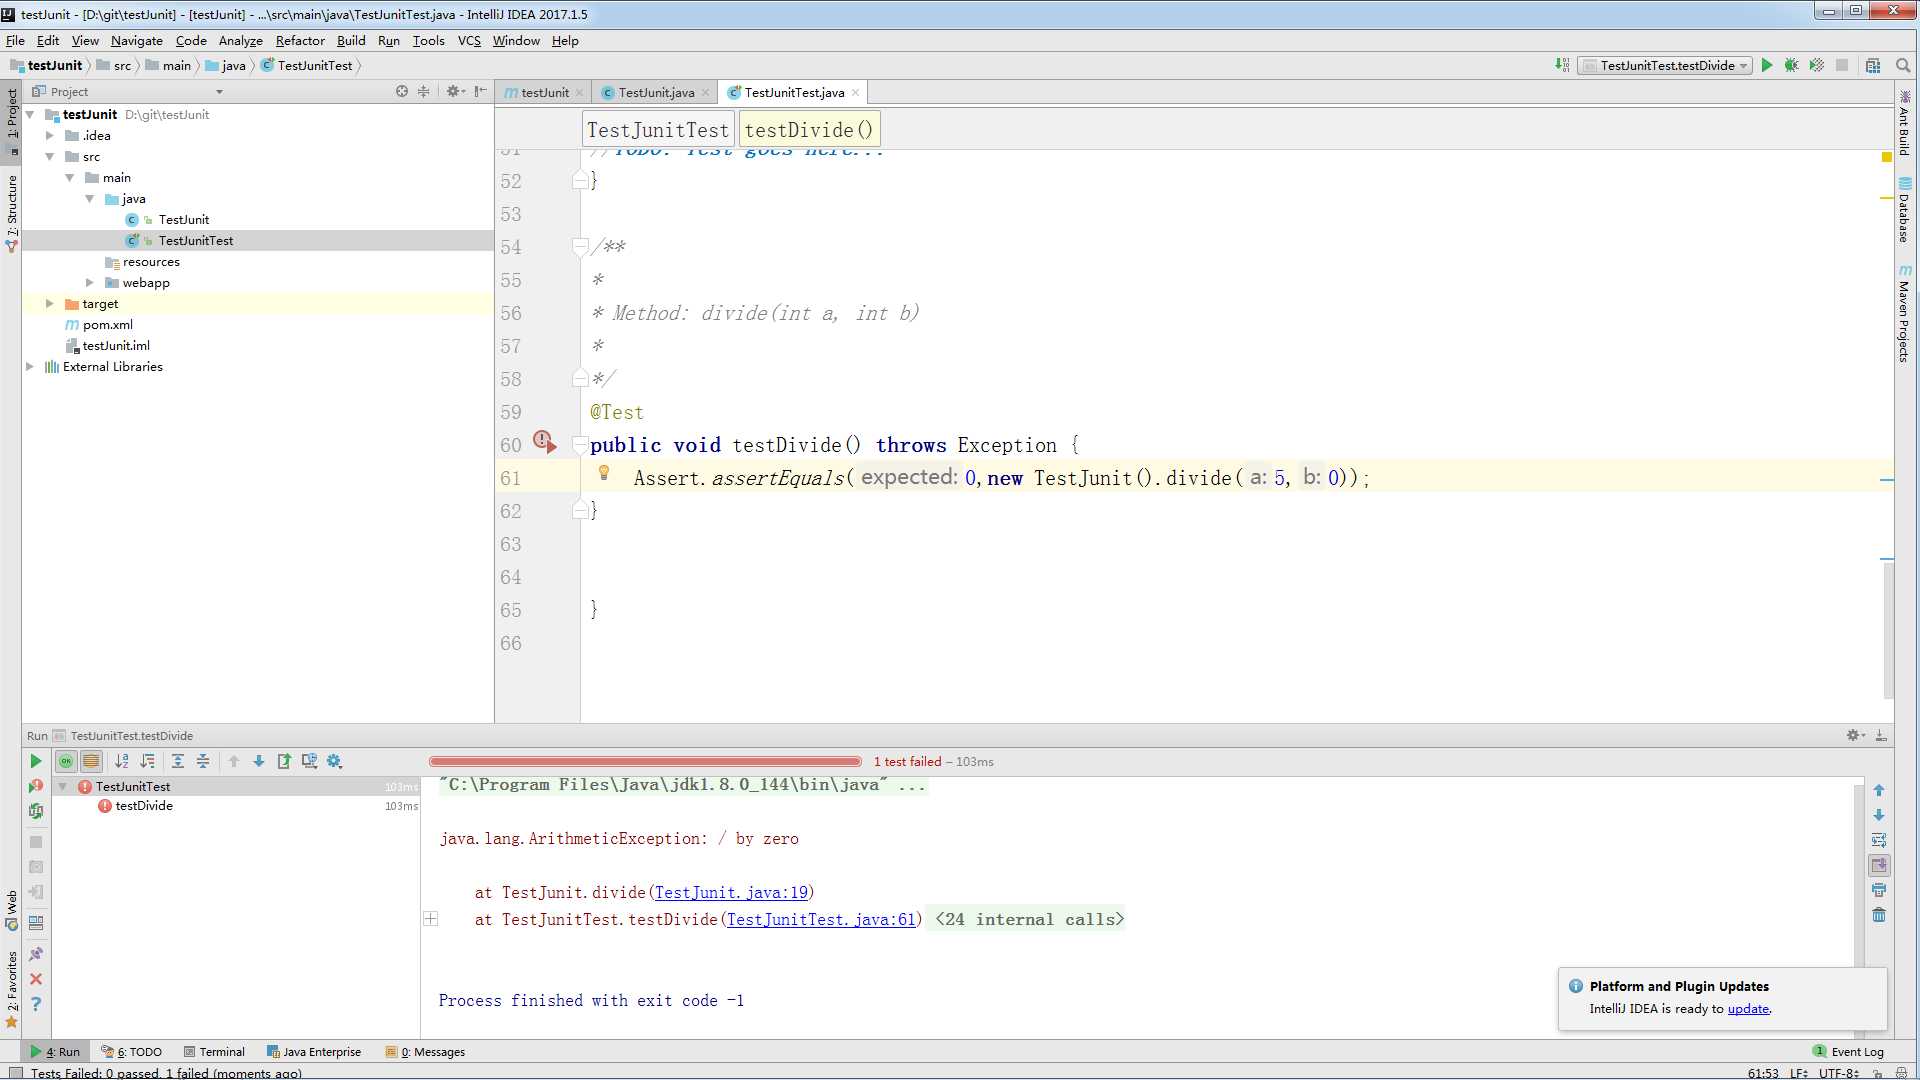Open the Database side panel
Screen dimensions: 1920x1080
pyautogui.click(x=1905, y=210)
